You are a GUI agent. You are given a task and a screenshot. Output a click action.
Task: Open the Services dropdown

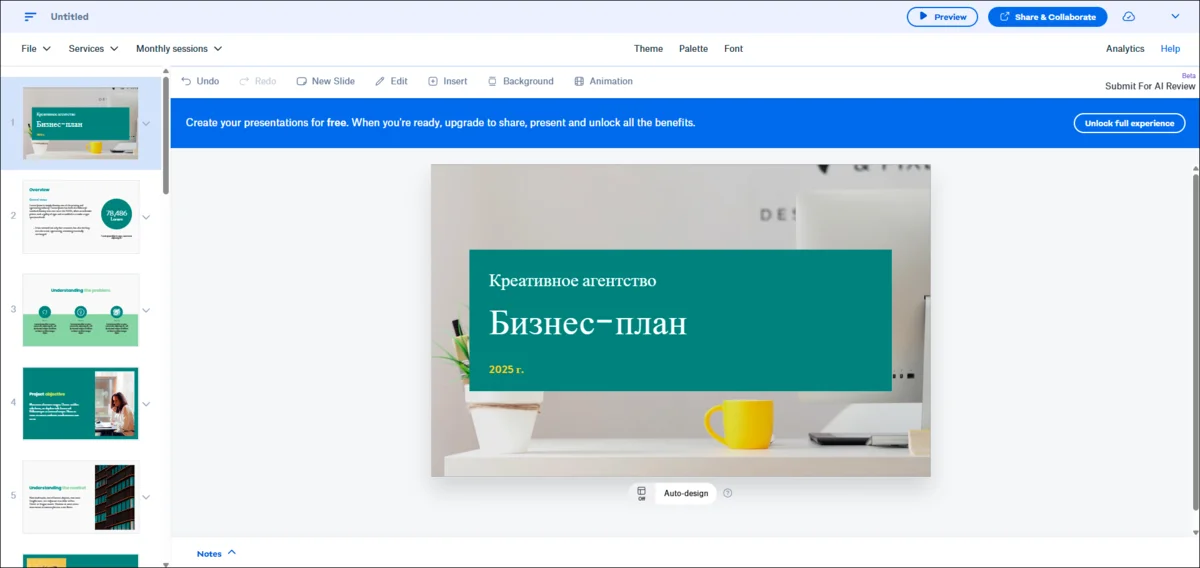(93, 48)
